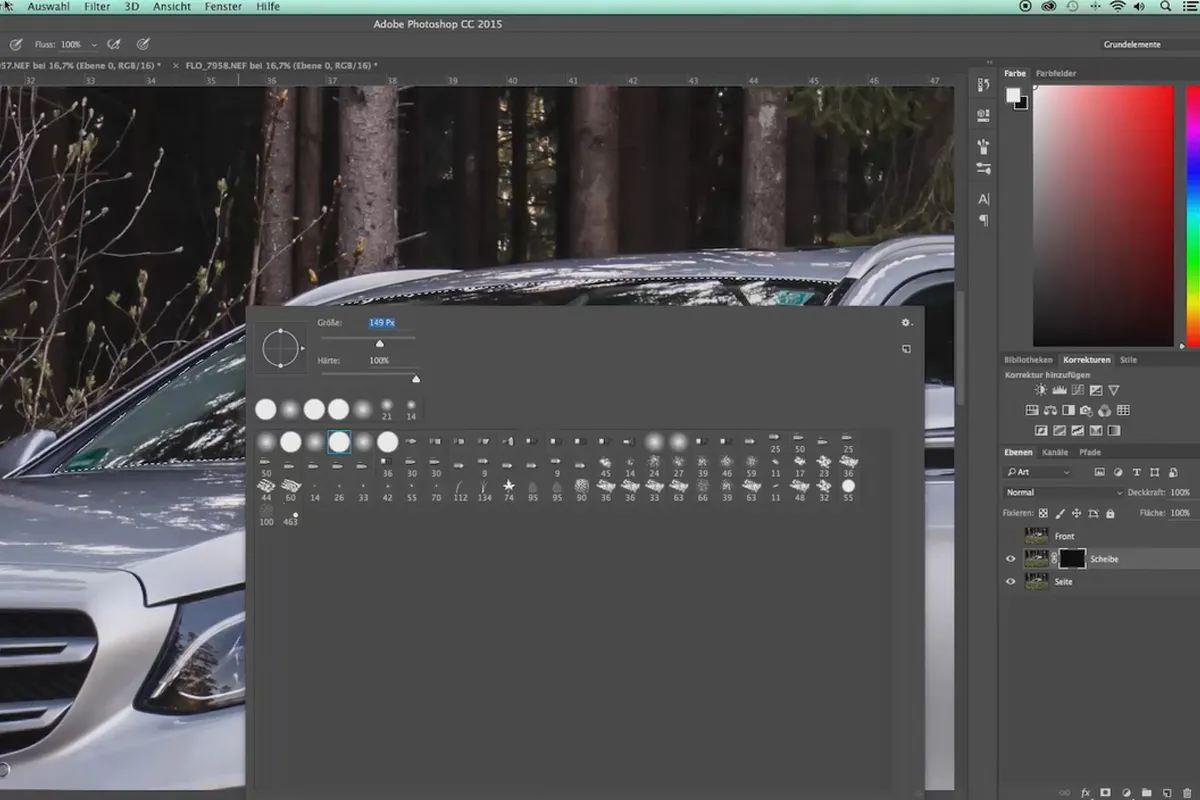Toggle lock transparent pixels

click(1043, 513)
